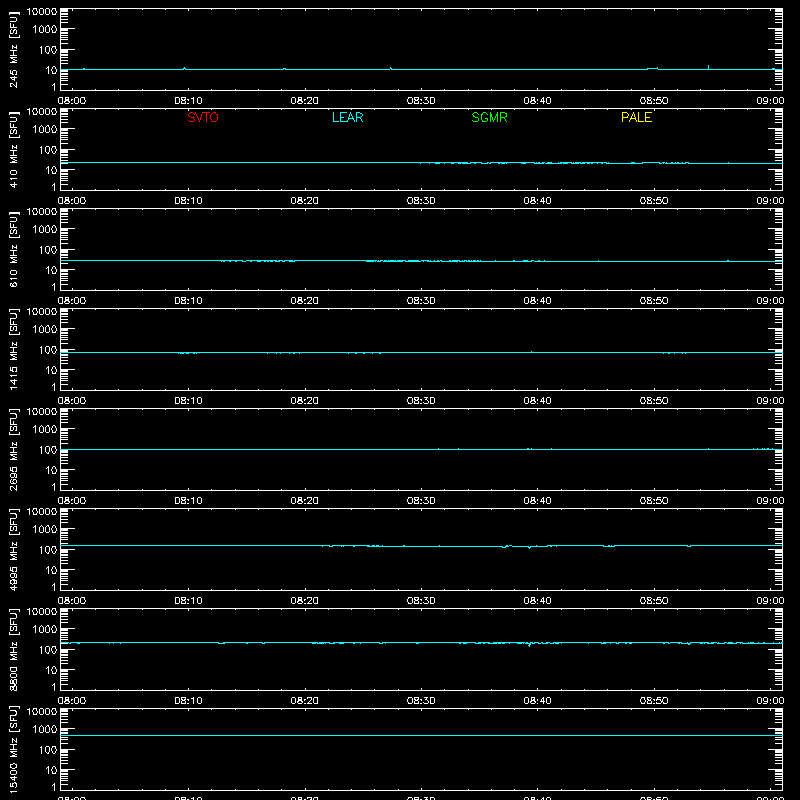
Task: Select the 2695 MHz [SFU] axis title
Action: coord(14,449)
